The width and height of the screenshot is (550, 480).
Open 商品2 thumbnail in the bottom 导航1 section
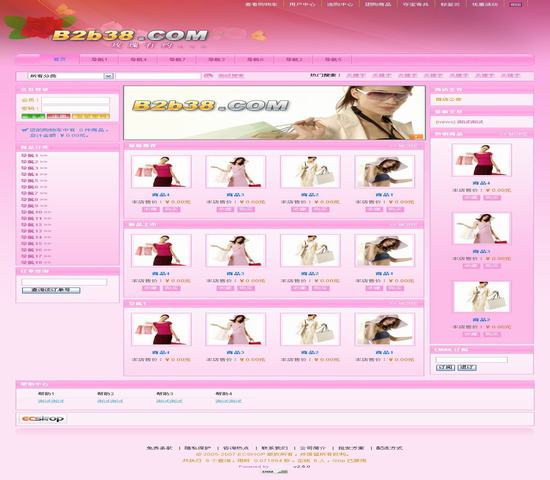click(310, 329)
